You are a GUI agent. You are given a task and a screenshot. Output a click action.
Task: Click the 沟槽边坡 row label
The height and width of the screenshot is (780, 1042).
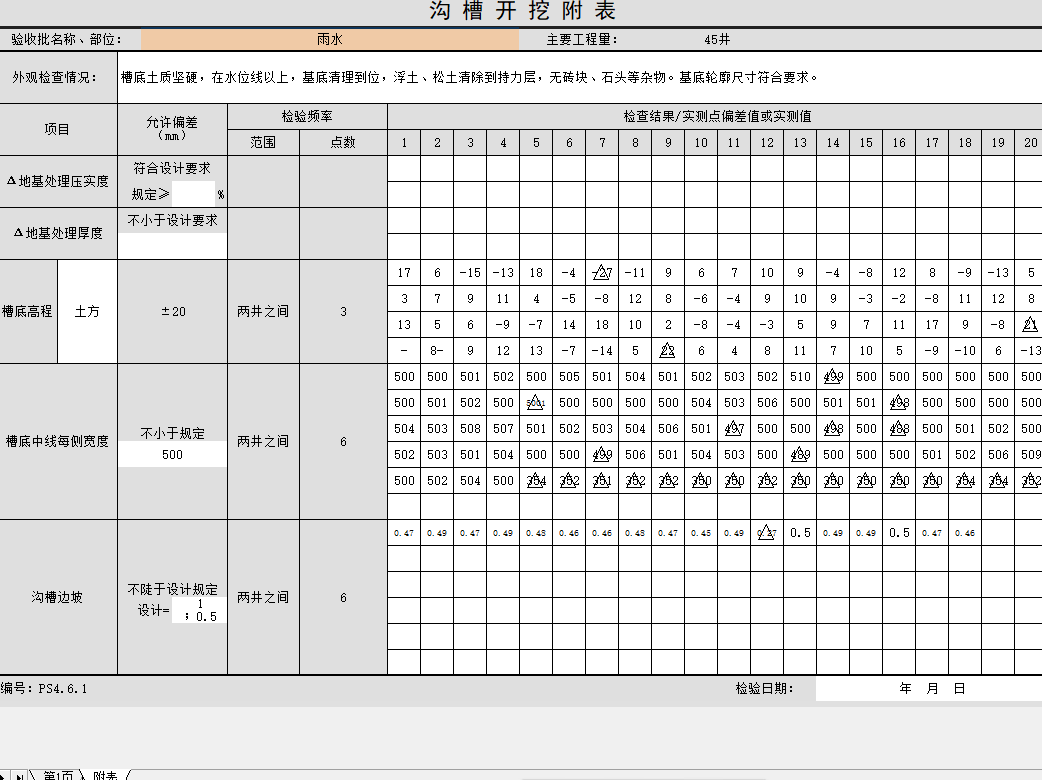(x=58, y=597)
